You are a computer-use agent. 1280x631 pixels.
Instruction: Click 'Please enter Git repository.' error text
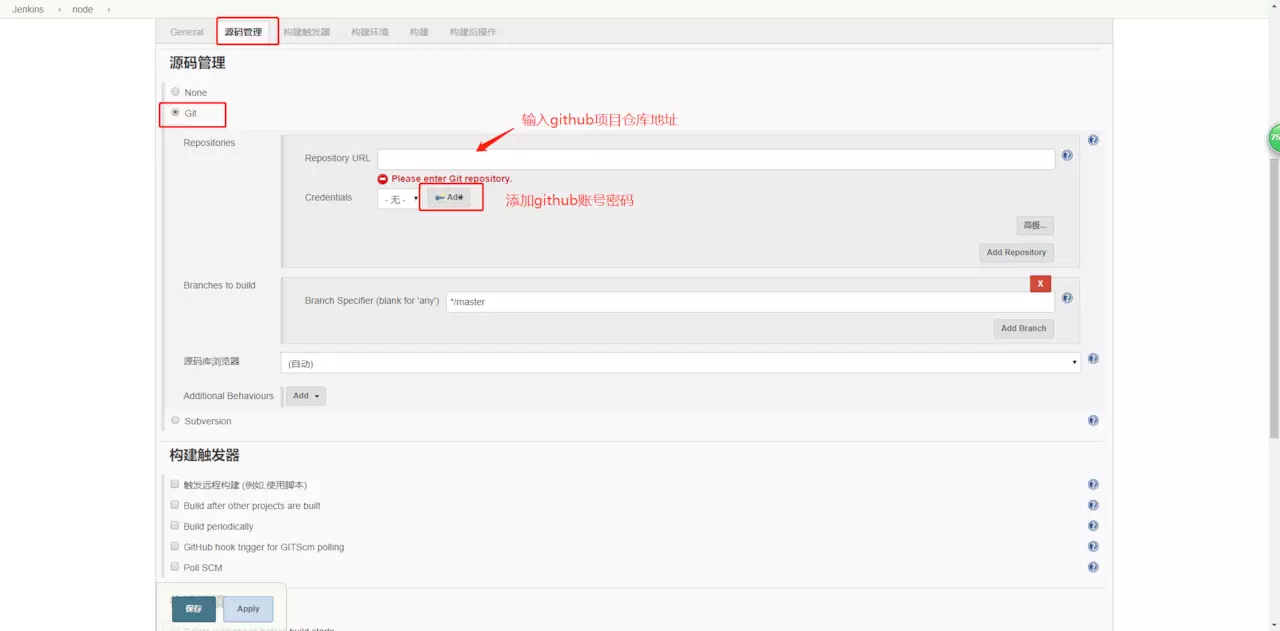pos(451,178)
